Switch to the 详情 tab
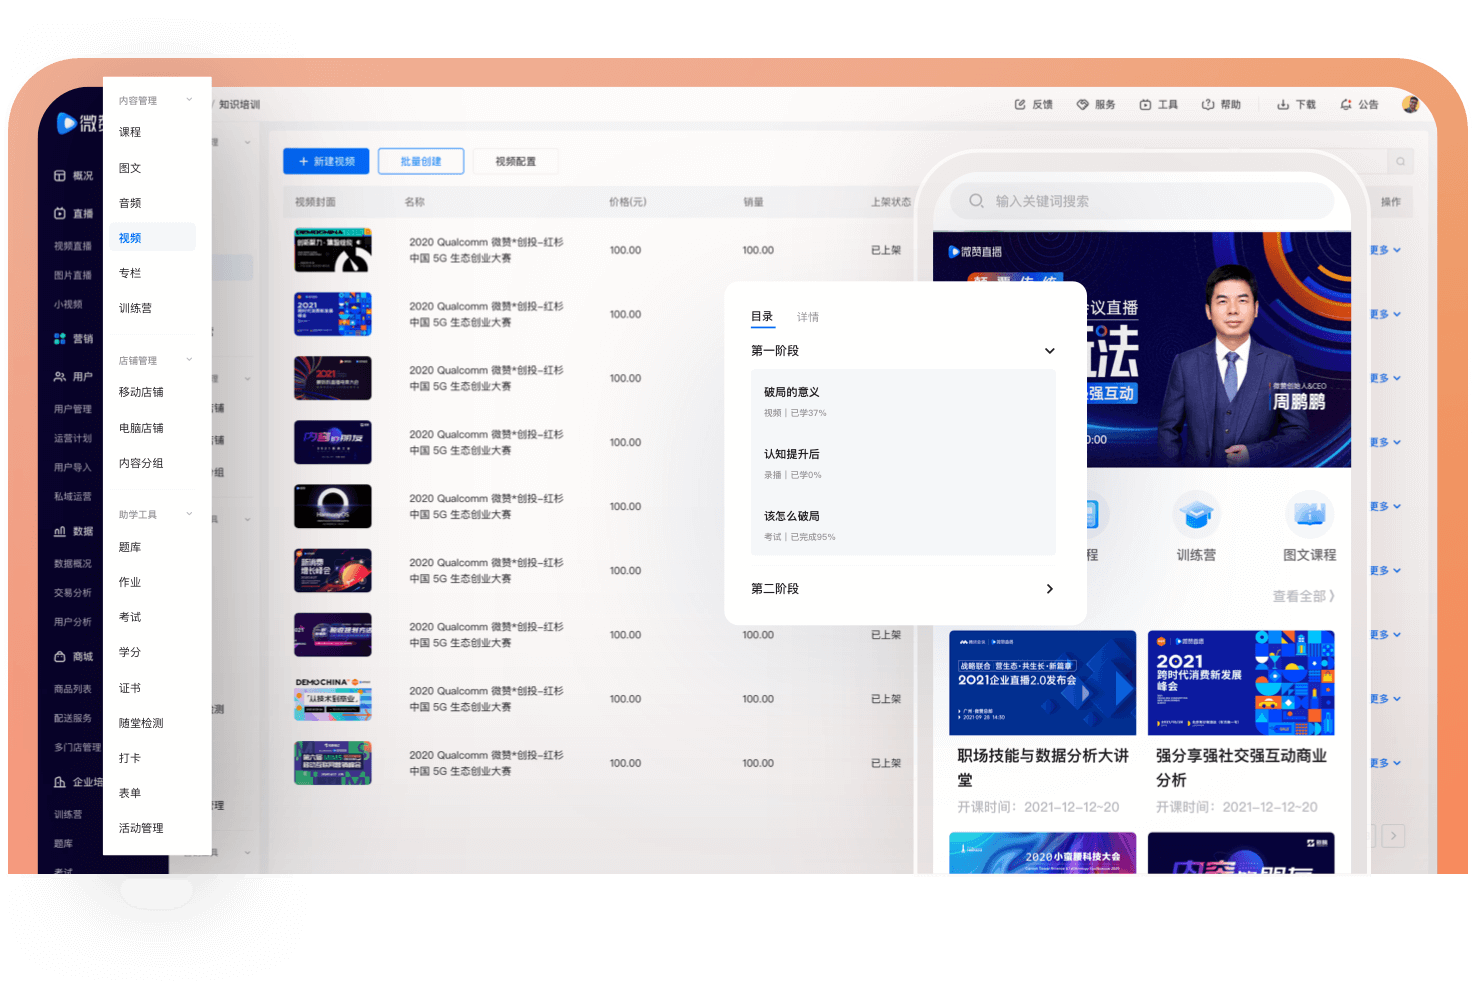Screen dimensions: 1472x984 coord(808,317)
